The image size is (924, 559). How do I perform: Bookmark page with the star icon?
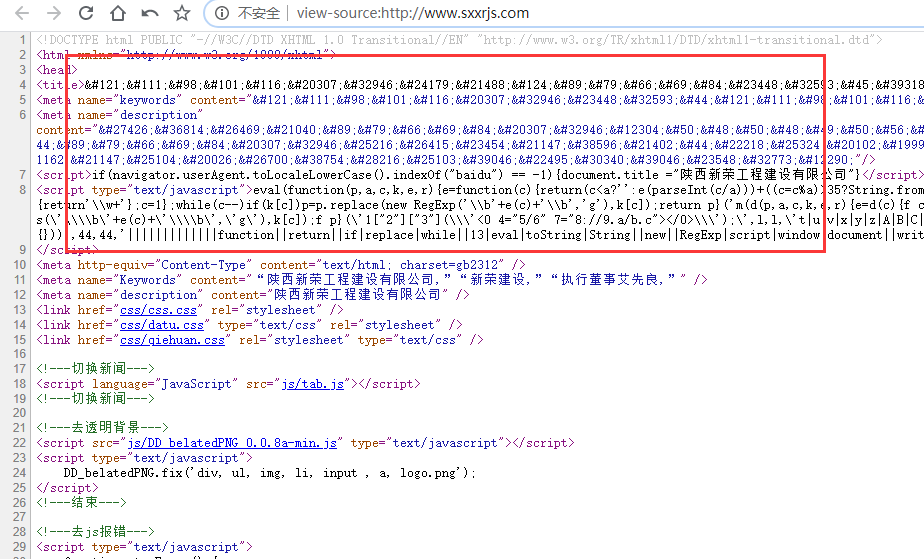tap(181, 13)
